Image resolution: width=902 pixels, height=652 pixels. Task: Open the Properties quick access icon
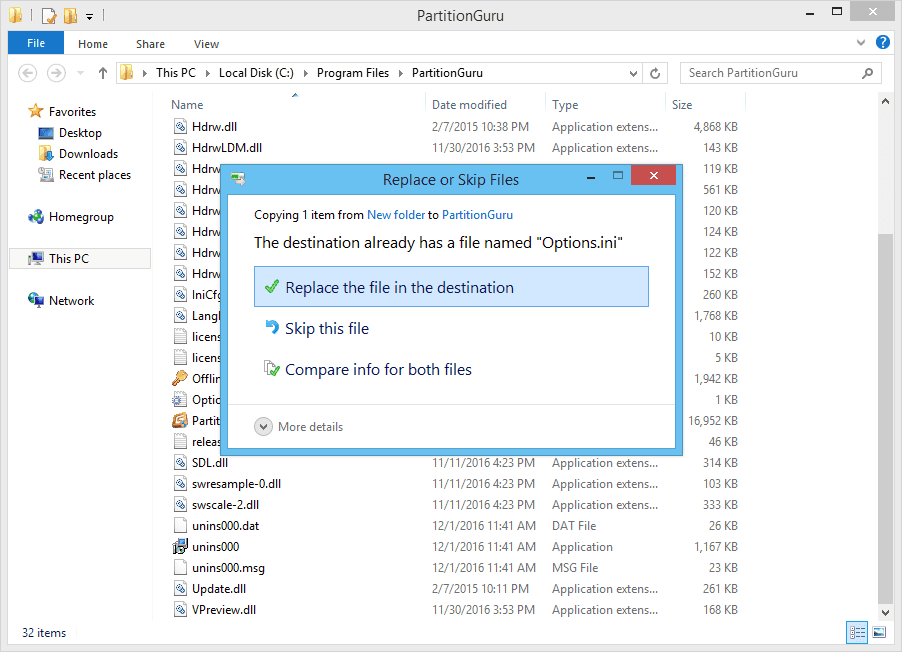[x=49, y=16]
